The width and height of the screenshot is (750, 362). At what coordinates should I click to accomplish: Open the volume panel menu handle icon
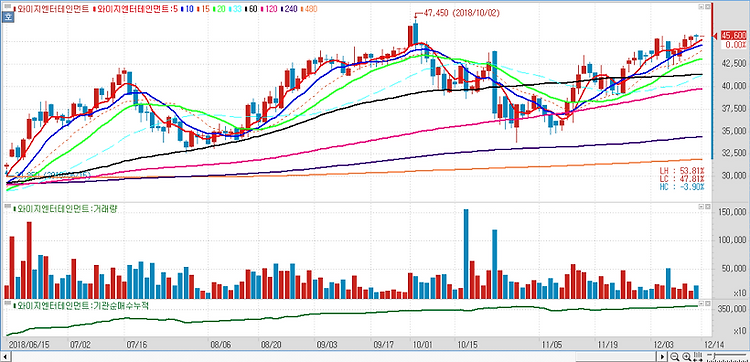[x=7, y=207]
